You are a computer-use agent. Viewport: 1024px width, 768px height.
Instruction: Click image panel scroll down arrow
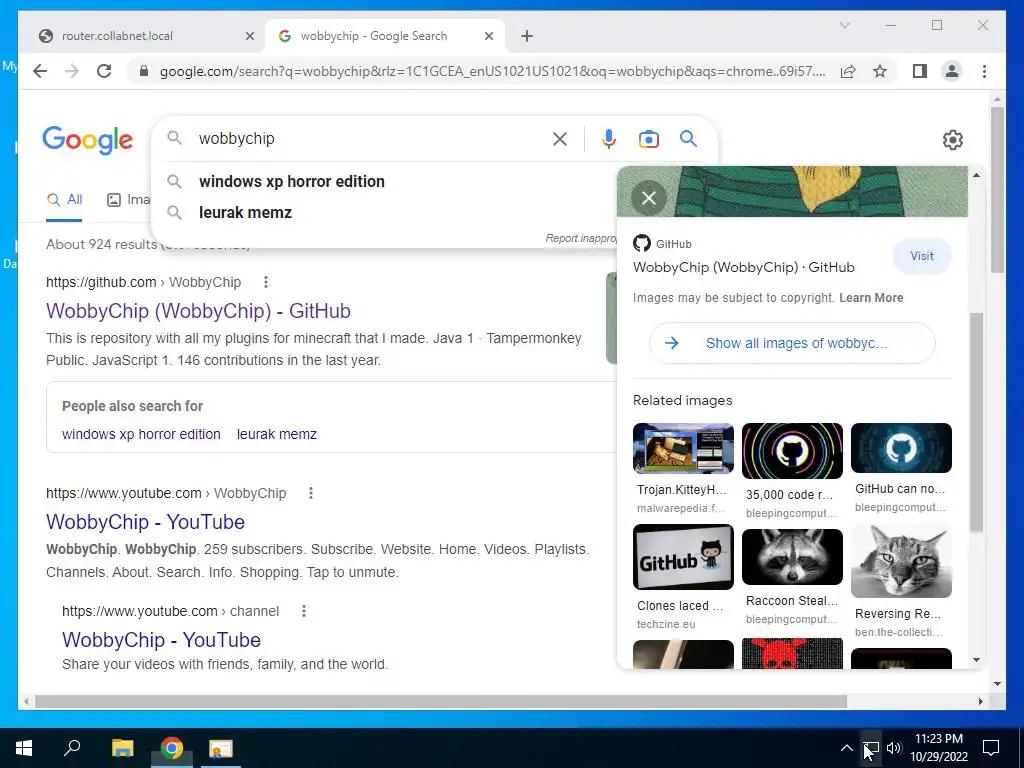[x=976, y=660]
